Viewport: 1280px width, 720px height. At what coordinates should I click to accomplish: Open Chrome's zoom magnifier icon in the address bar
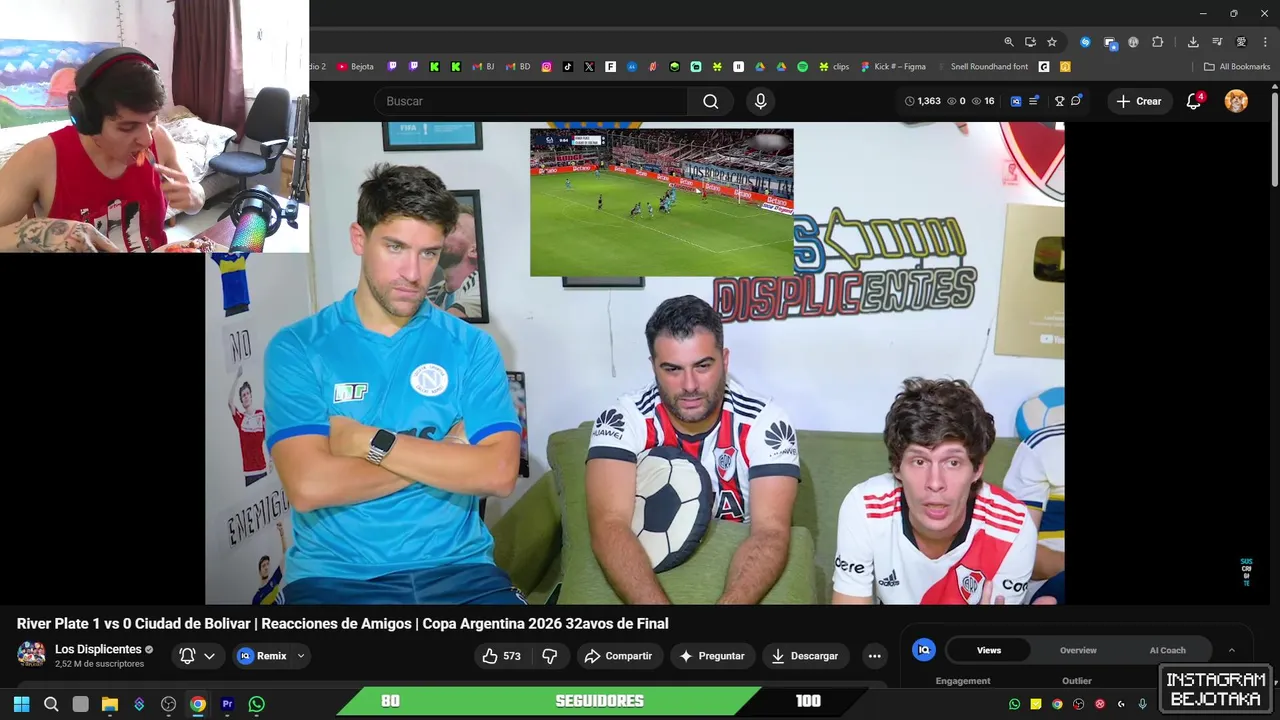[1009, 42]
